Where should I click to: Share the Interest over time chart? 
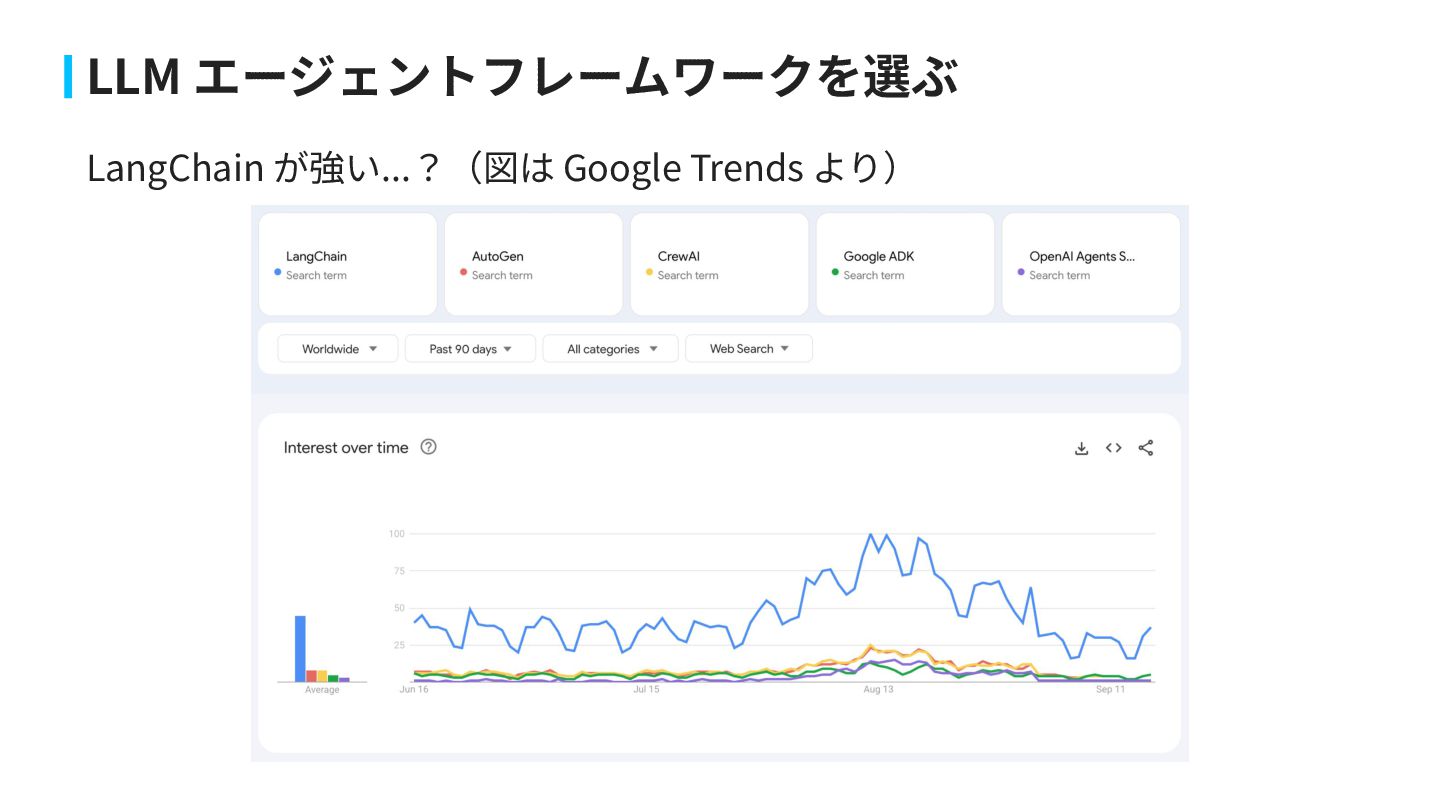(x=1146, y=448)
